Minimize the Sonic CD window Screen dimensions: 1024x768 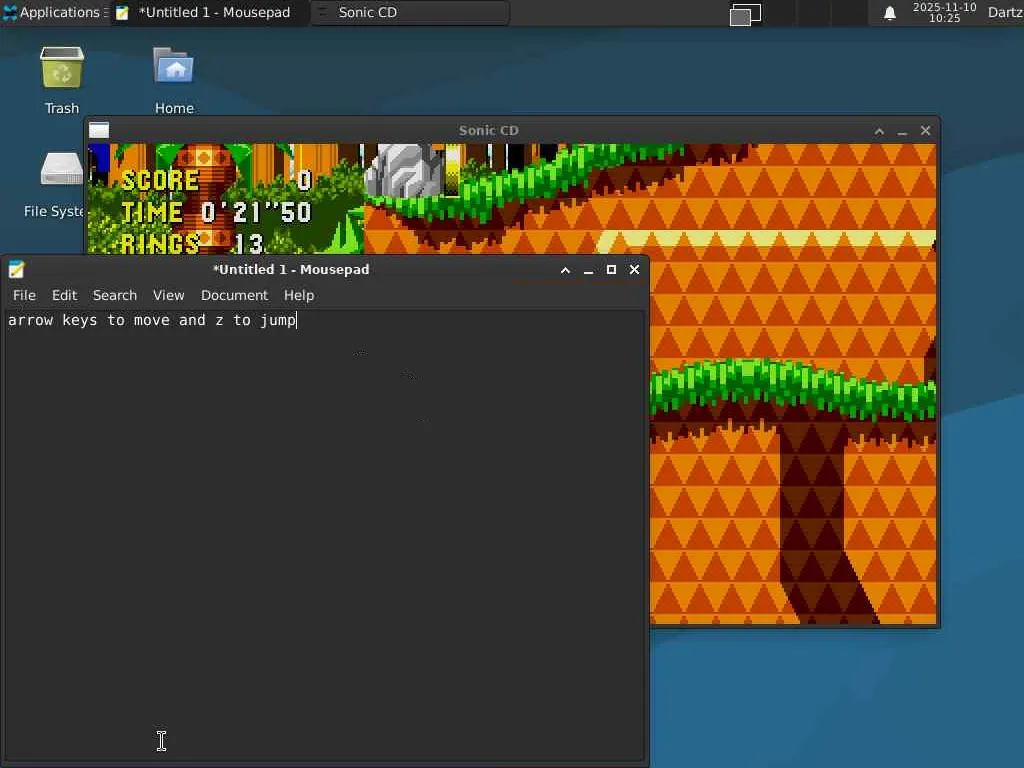pos(903,131)
